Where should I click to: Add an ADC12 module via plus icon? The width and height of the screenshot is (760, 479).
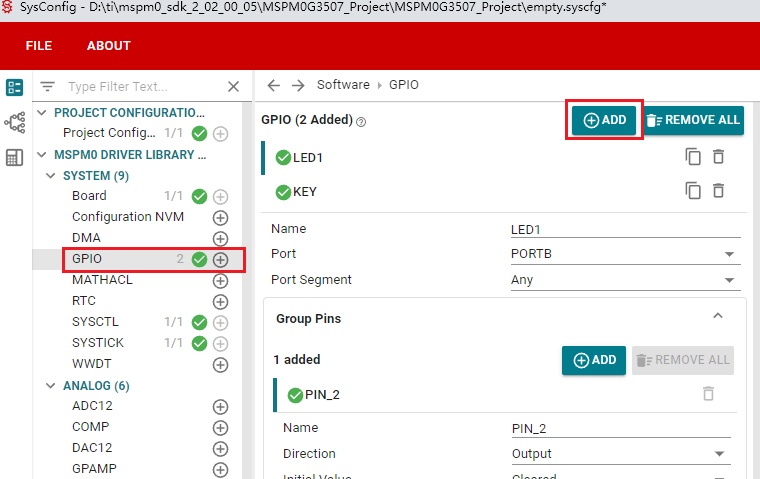coord(221,407)
